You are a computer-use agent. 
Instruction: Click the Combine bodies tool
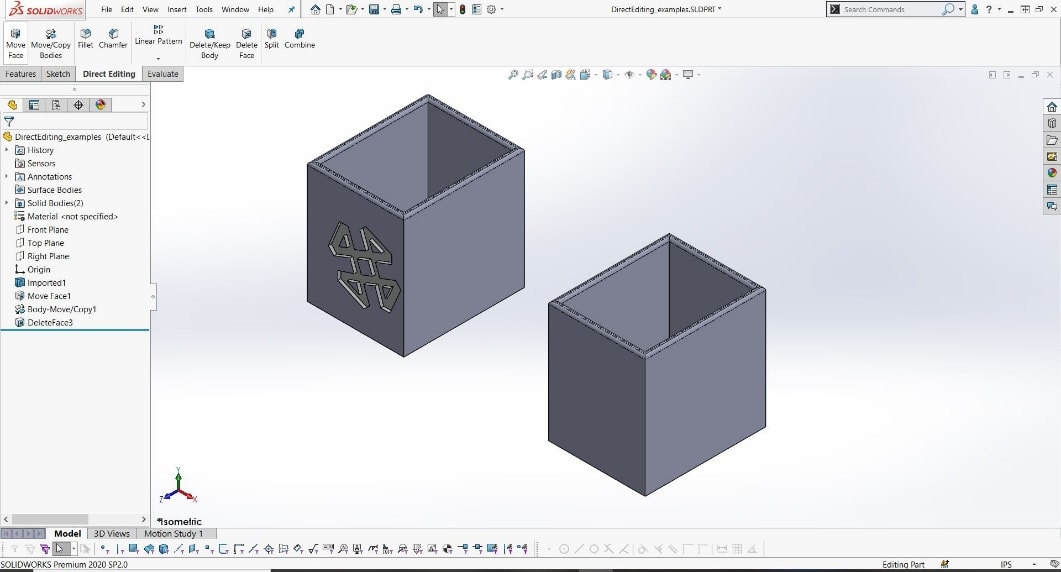299,38
